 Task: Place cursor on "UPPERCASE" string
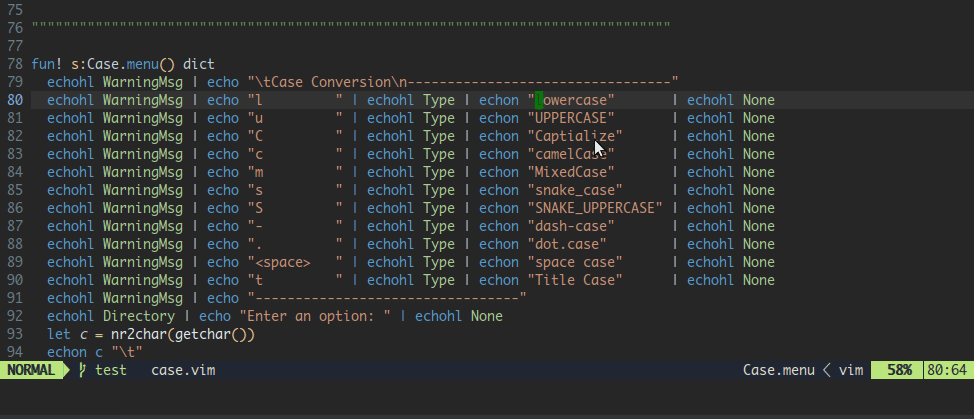570,118
